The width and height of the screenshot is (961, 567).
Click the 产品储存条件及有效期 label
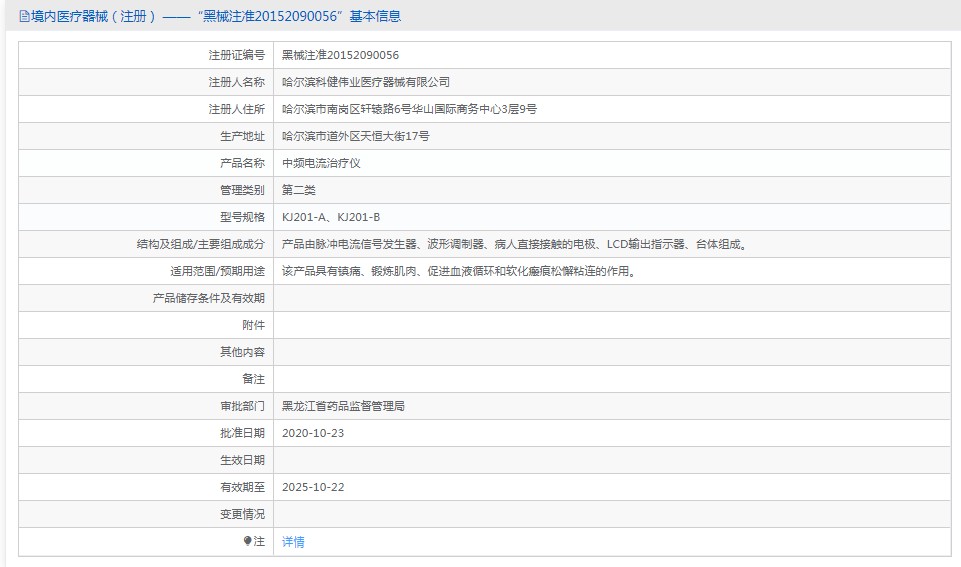pos(208,298)
